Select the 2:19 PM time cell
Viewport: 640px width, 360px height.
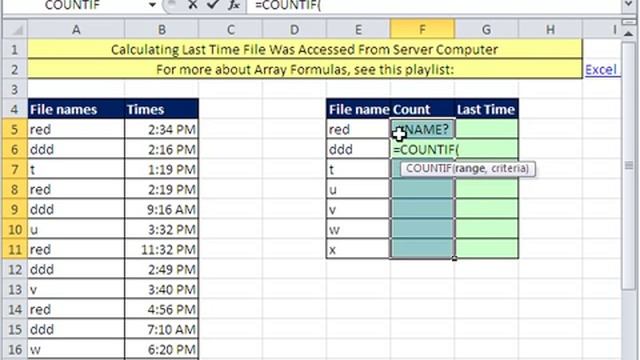point(162,189)
